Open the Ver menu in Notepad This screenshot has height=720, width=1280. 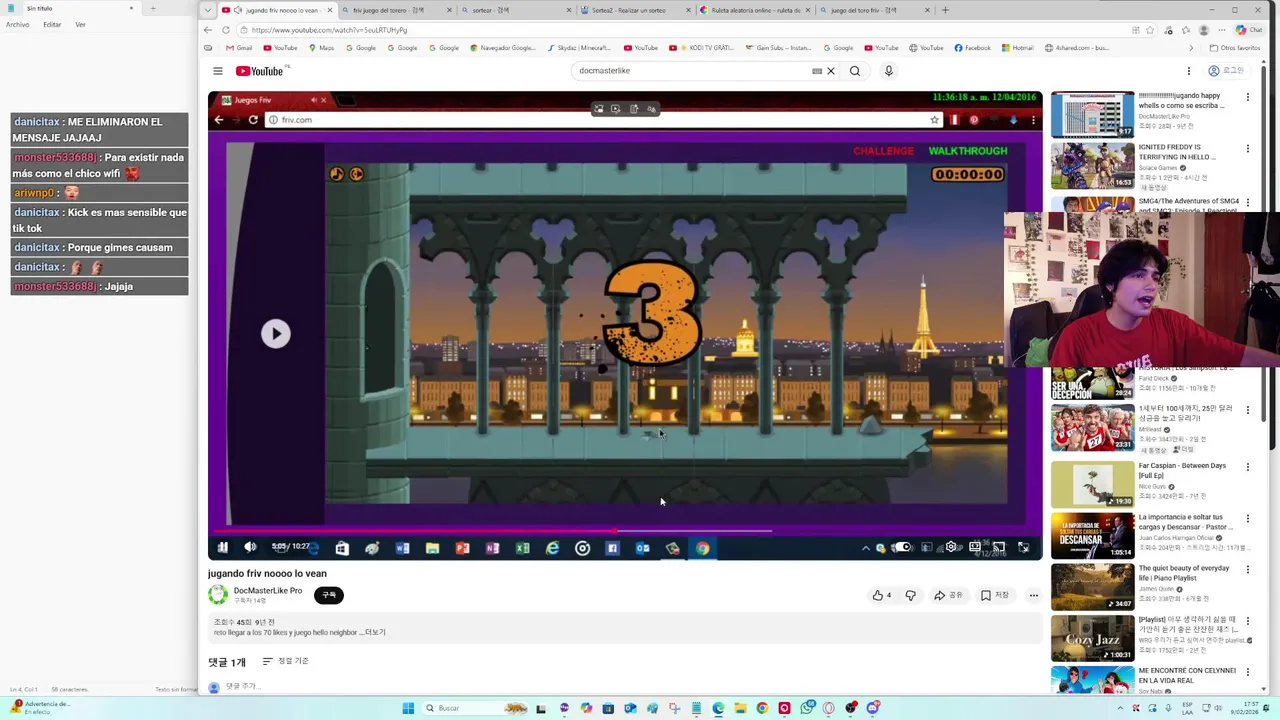pos(80,24)
